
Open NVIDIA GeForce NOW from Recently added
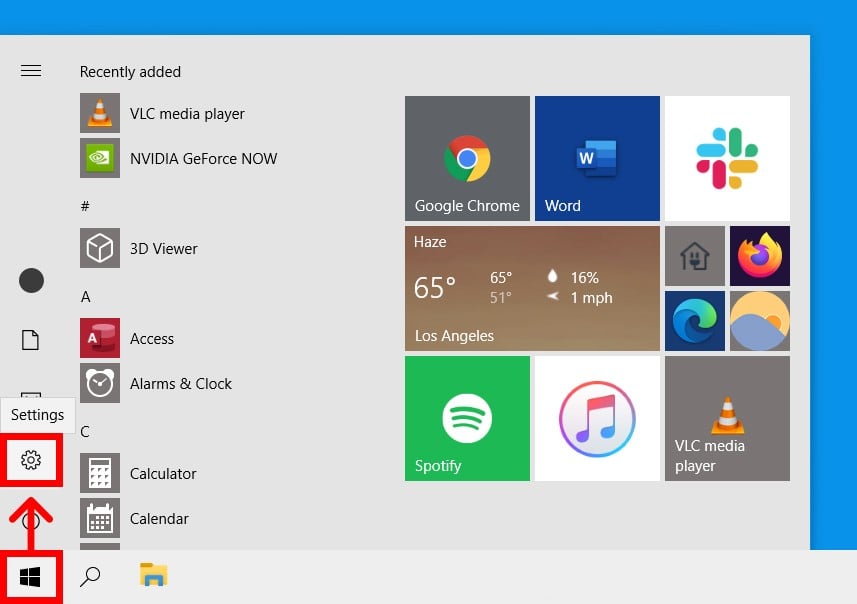[203, 158]
